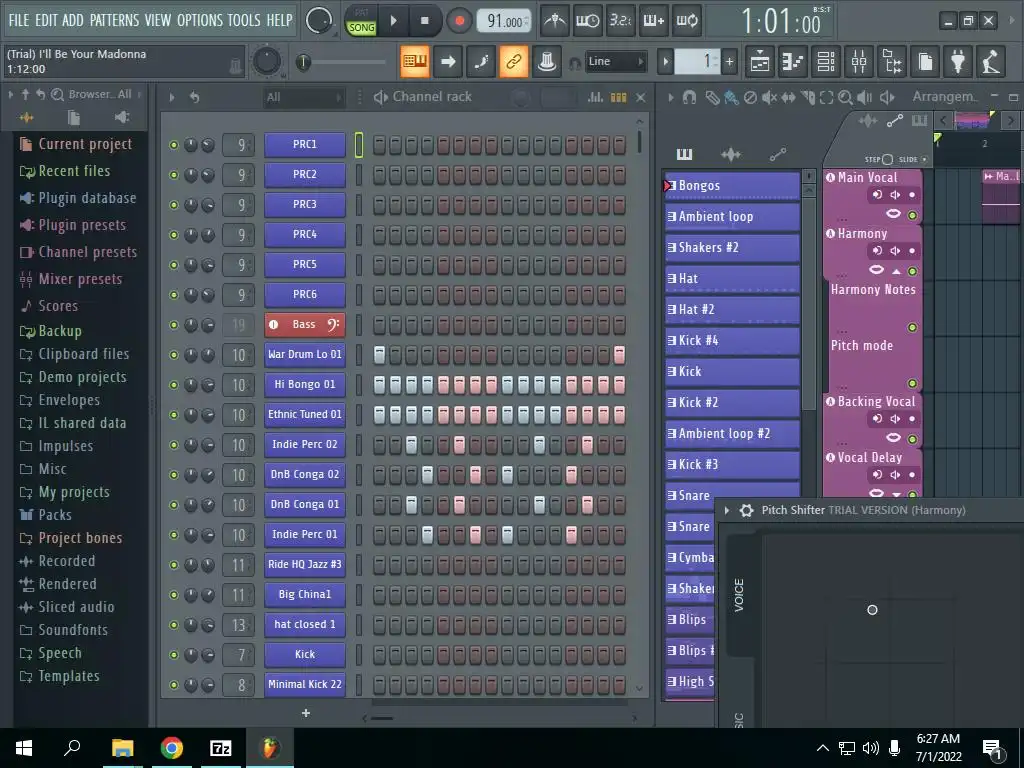Open the TOOLS menu
This screenshot has width=1024, height=768.
(244, 20)
